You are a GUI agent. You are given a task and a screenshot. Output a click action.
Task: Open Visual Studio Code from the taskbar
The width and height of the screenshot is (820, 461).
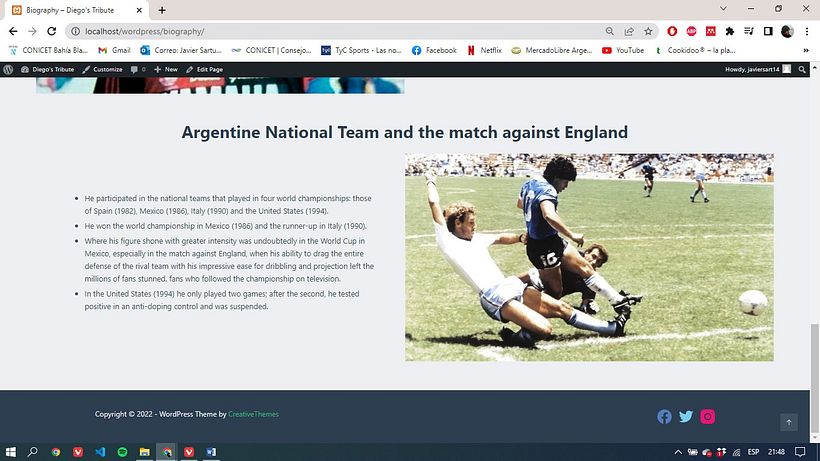pos(100,452)
